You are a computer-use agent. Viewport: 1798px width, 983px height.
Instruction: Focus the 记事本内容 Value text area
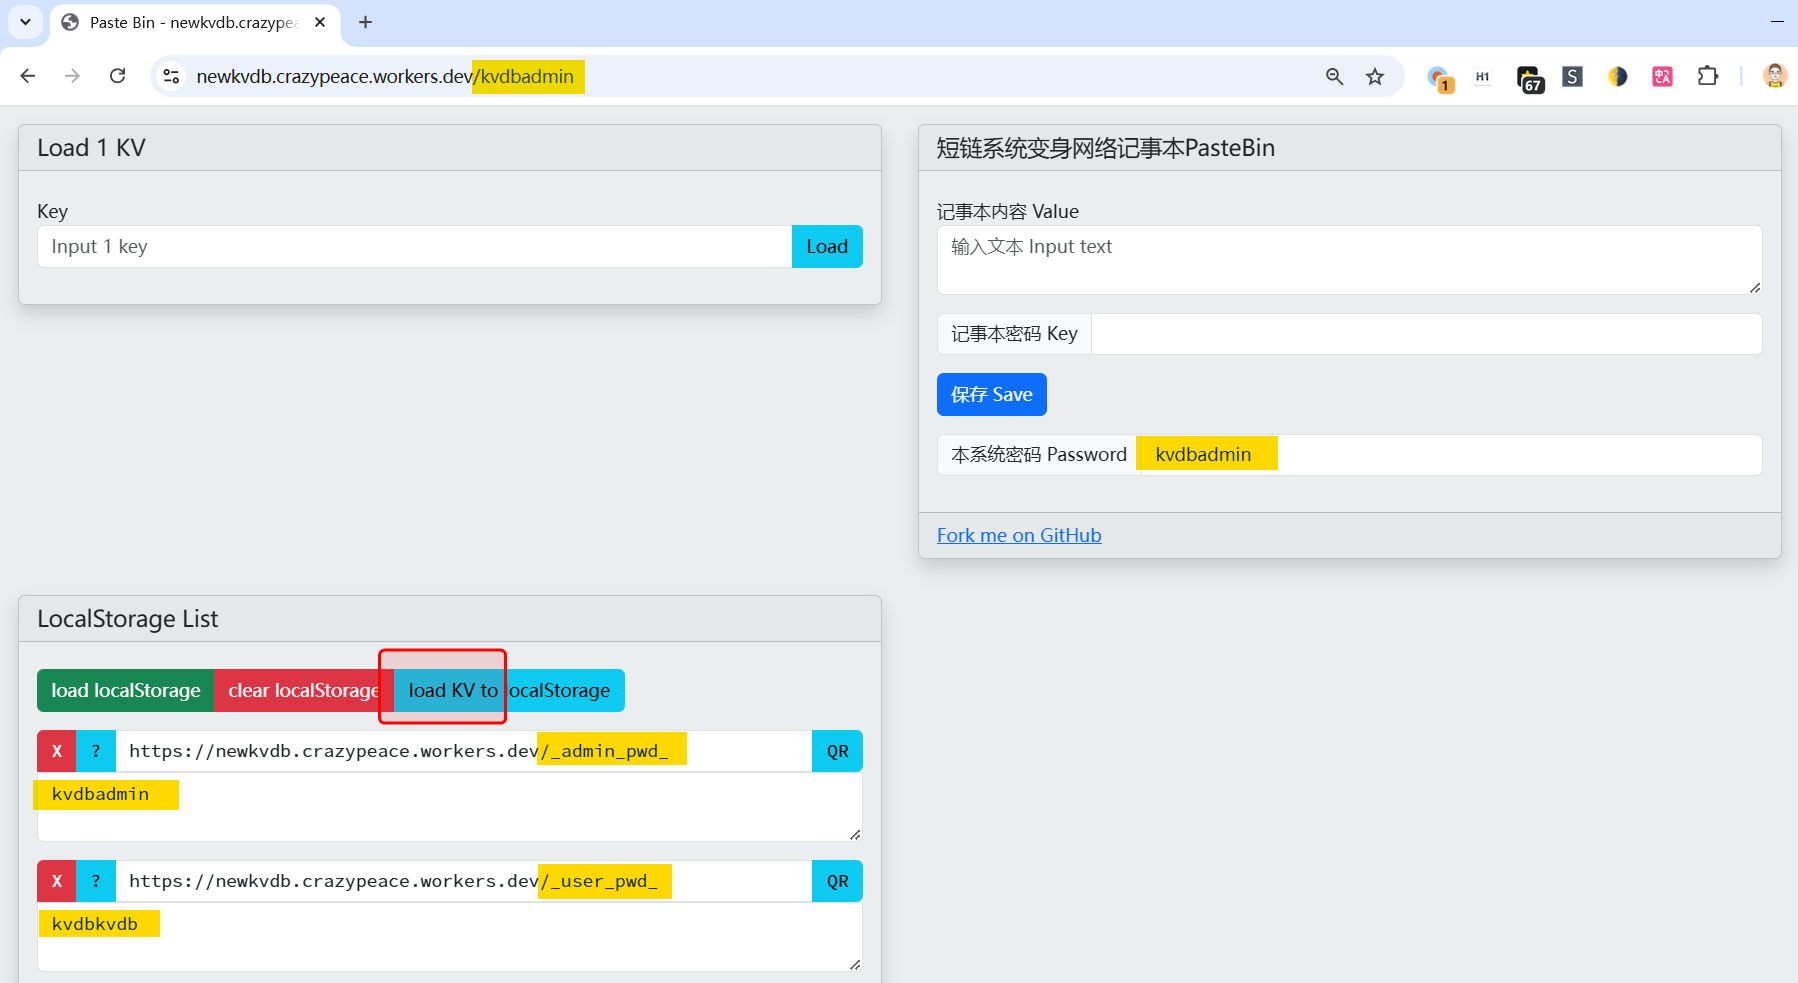point(1348,260)
